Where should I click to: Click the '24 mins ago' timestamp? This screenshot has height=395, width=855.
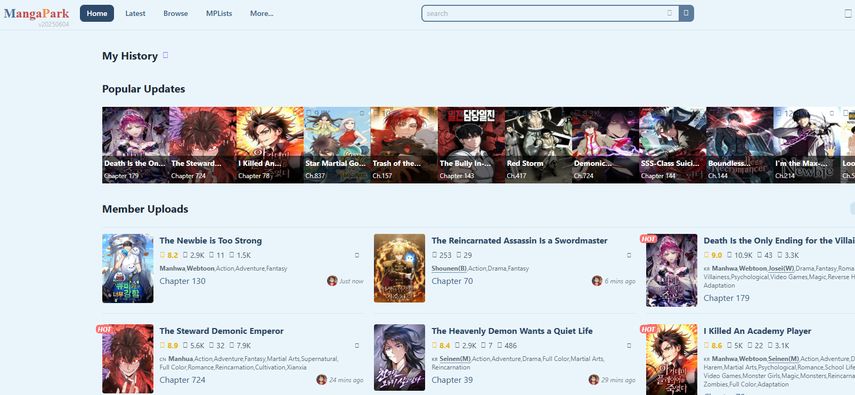coord(346,380)
